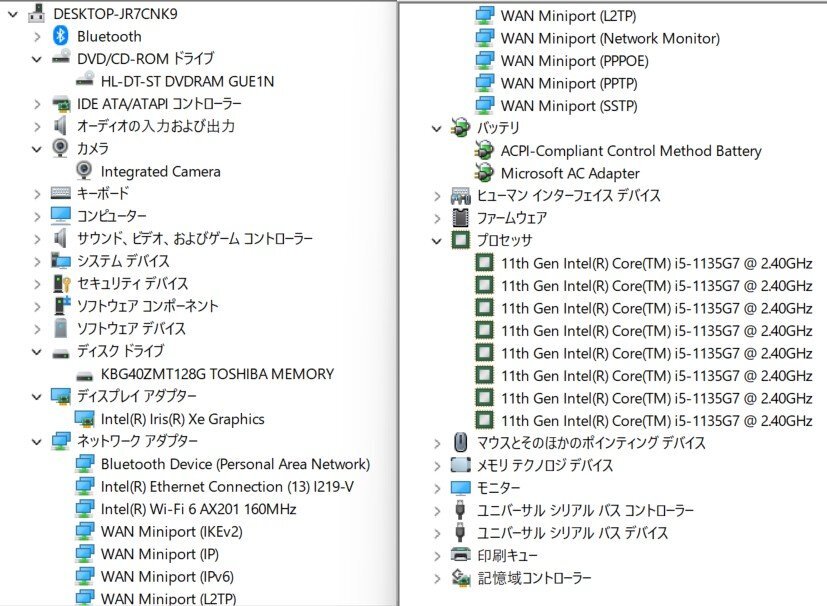Viewport: 827px width, 606px height.
Task: Collapse the バッテリ category
Action: coord(437,129)
